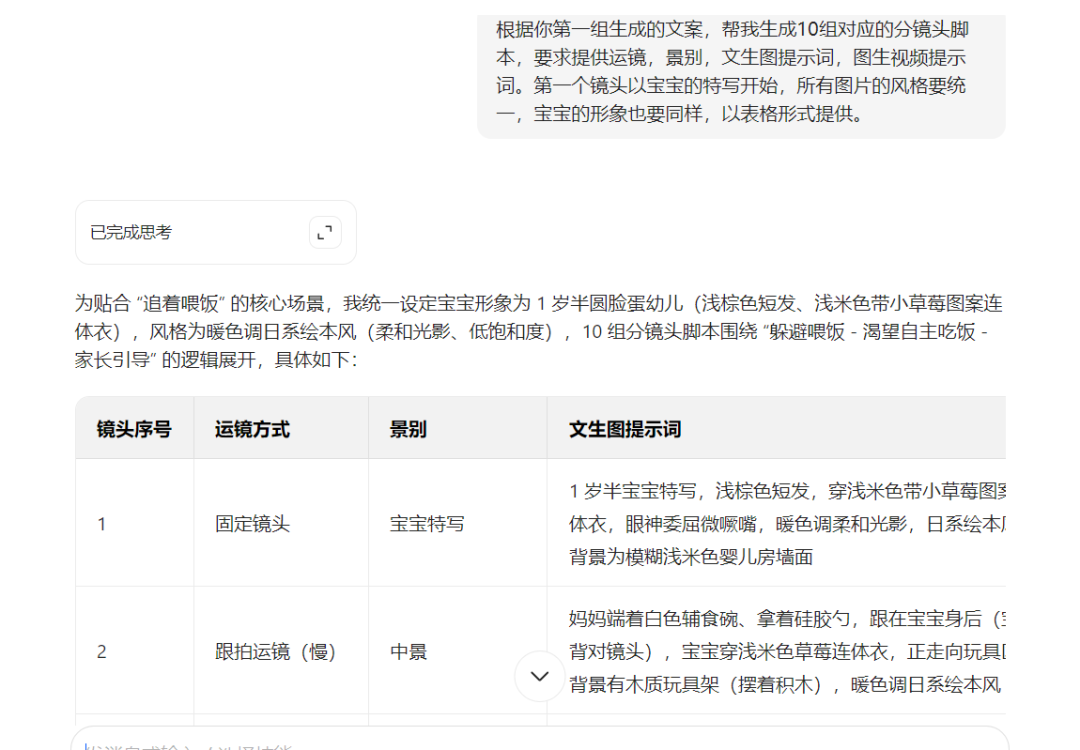Click the 文生图提示词 column header

click(x=625, y=429)
